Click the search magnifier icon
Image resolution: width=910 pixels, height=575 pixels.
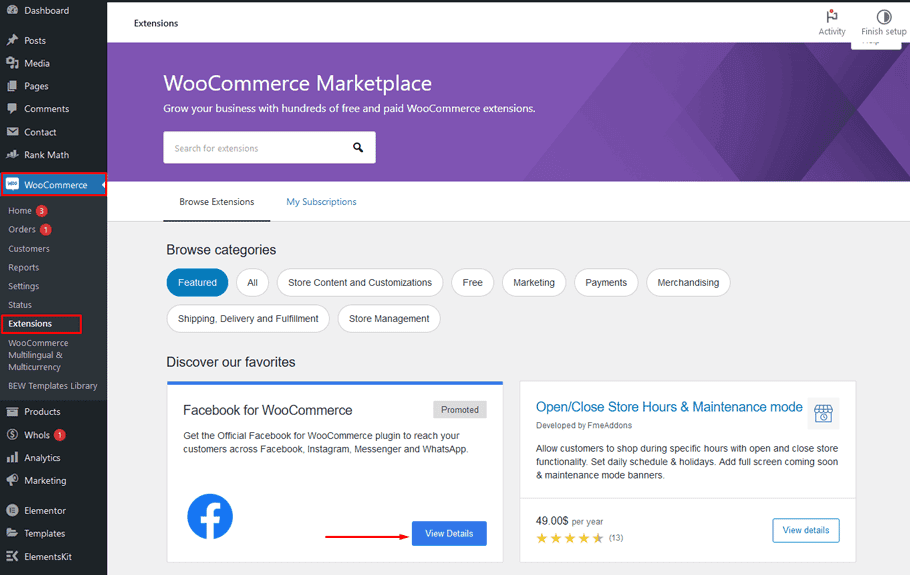pos(358,147)
